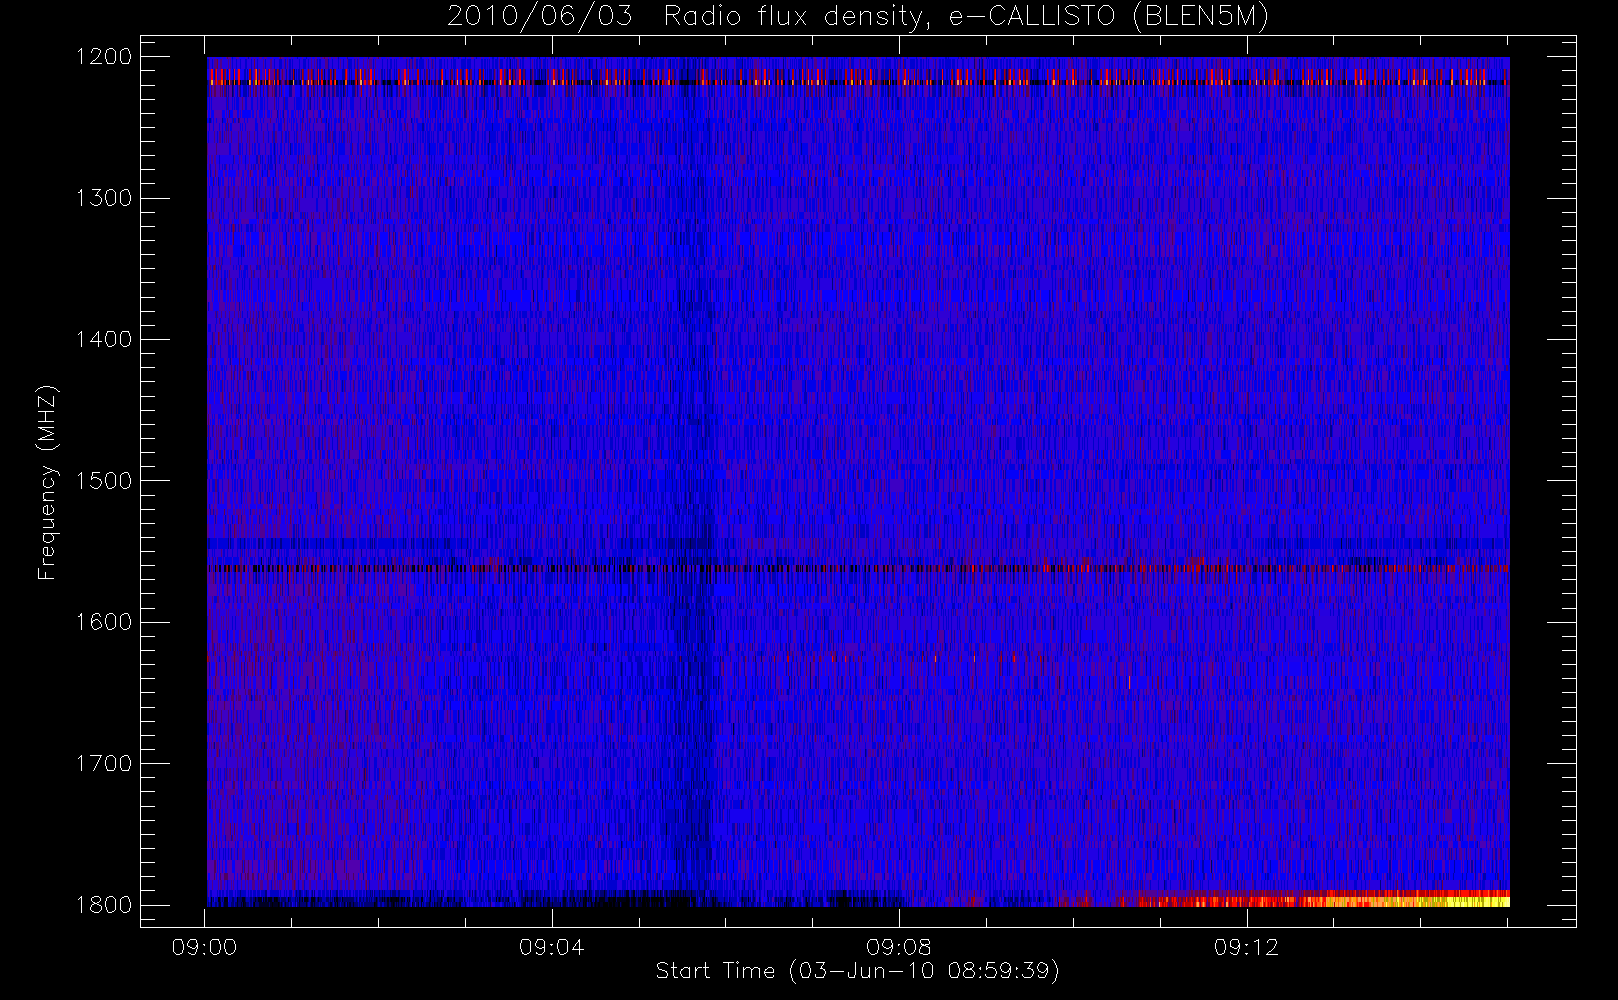Click the 09:04 time tick label
Image resolution: width=1618 pixels, height=1000 pixels.
(x=552, y=947)
